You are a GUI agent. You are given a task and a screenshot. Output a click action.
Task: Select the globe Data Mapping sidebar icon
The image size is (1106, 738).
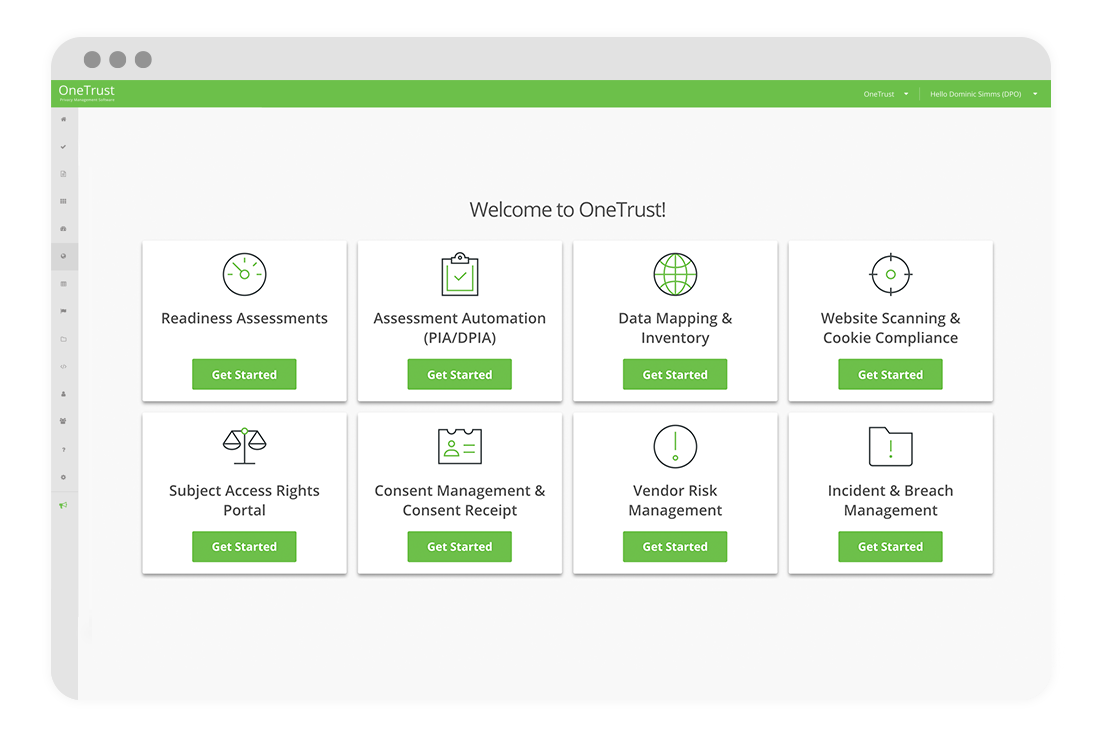pos(63,256)
